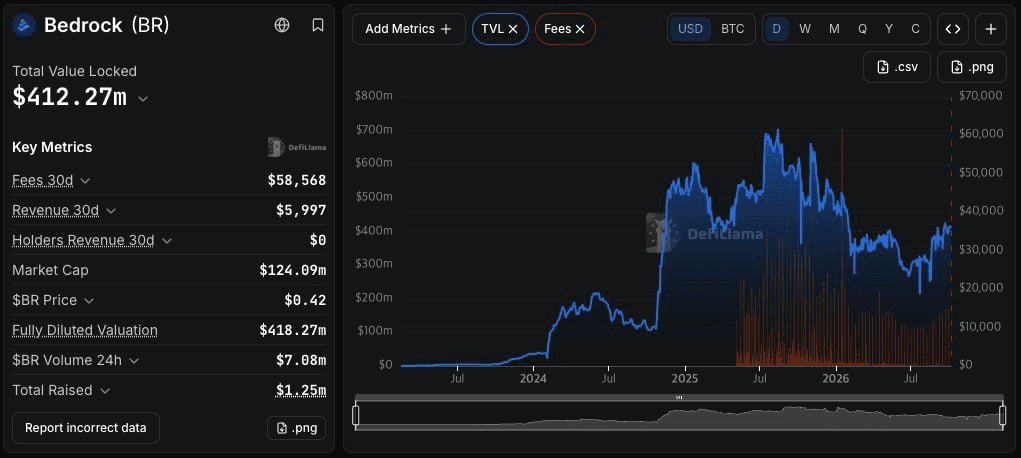Viewport: 1021px width, 458px height.
Task: Select weekly (W) interval
Action: click(x=805, y=29)
